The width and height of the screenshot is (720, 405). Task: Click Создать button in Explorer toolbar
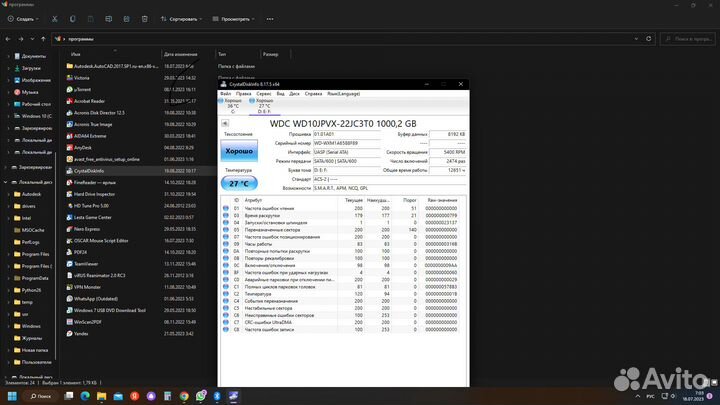point(23,19)
